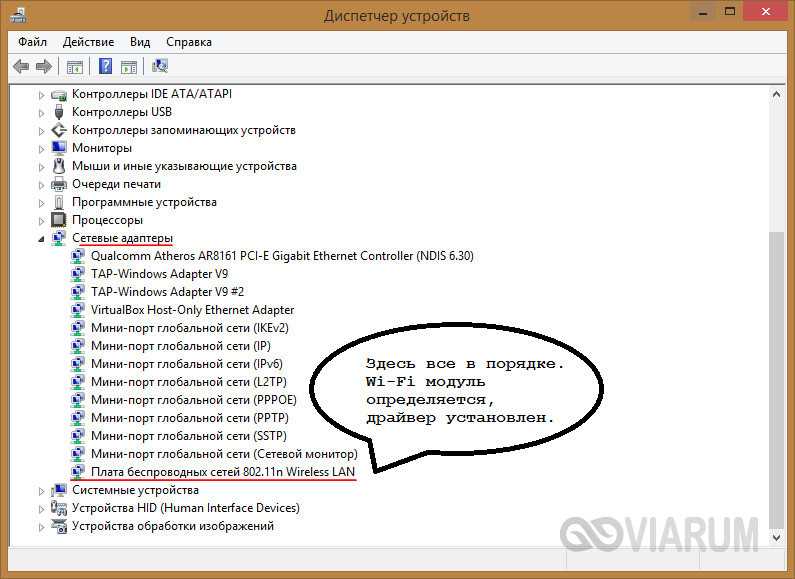
Task: Click the scrollbar up arrow
Action: 776,94
